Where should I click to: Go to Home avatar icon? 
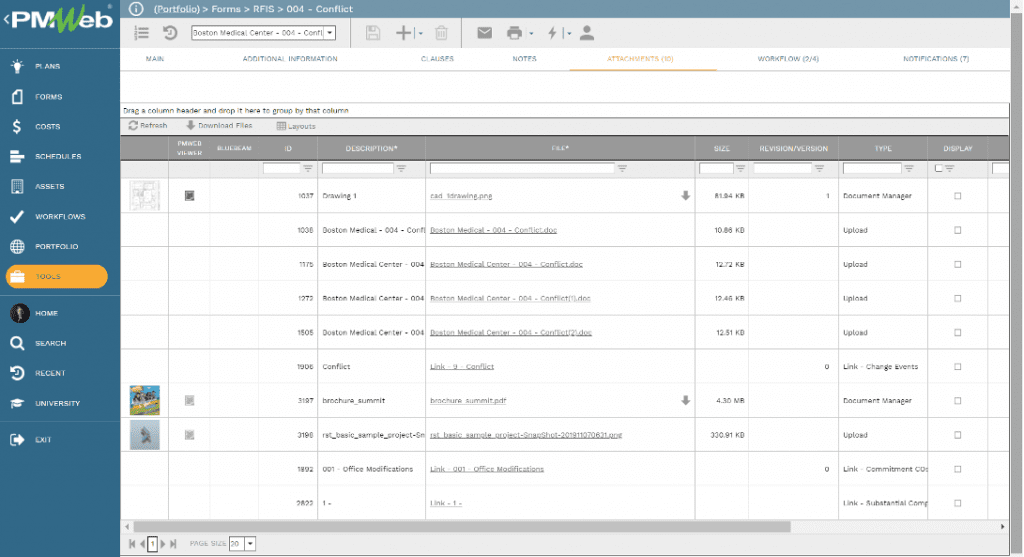[19, 313]
